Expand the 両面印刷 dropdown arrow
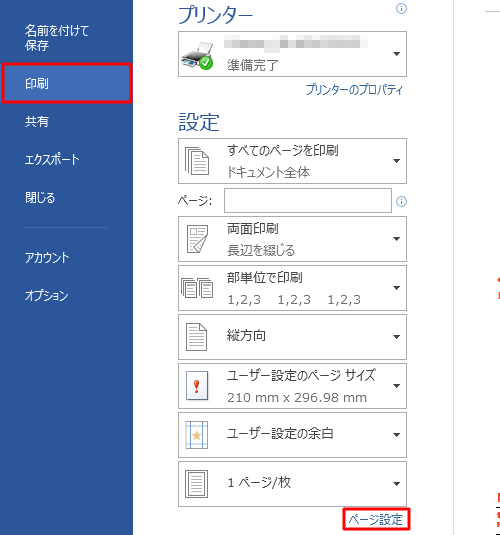Screen dimensions: 500x535 click(397, 239)
